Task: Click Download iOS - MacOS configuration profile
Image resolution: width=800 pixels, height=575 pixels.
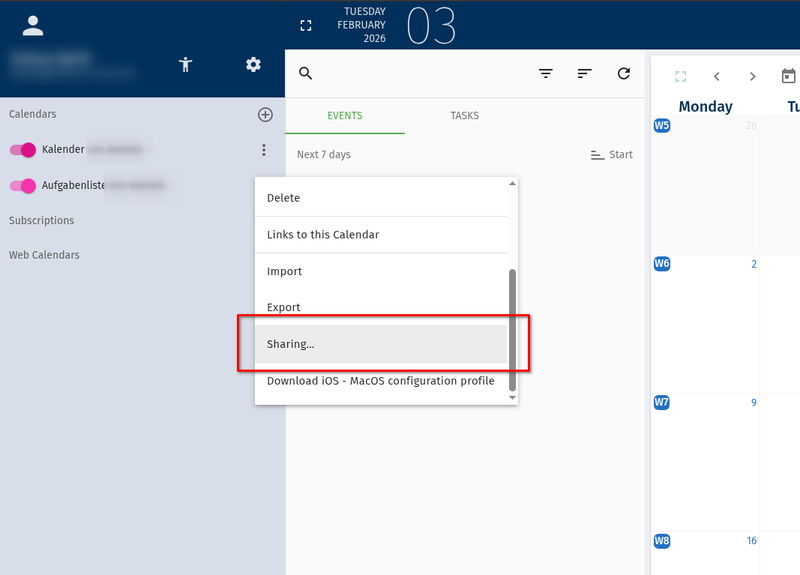Action: 380,380
